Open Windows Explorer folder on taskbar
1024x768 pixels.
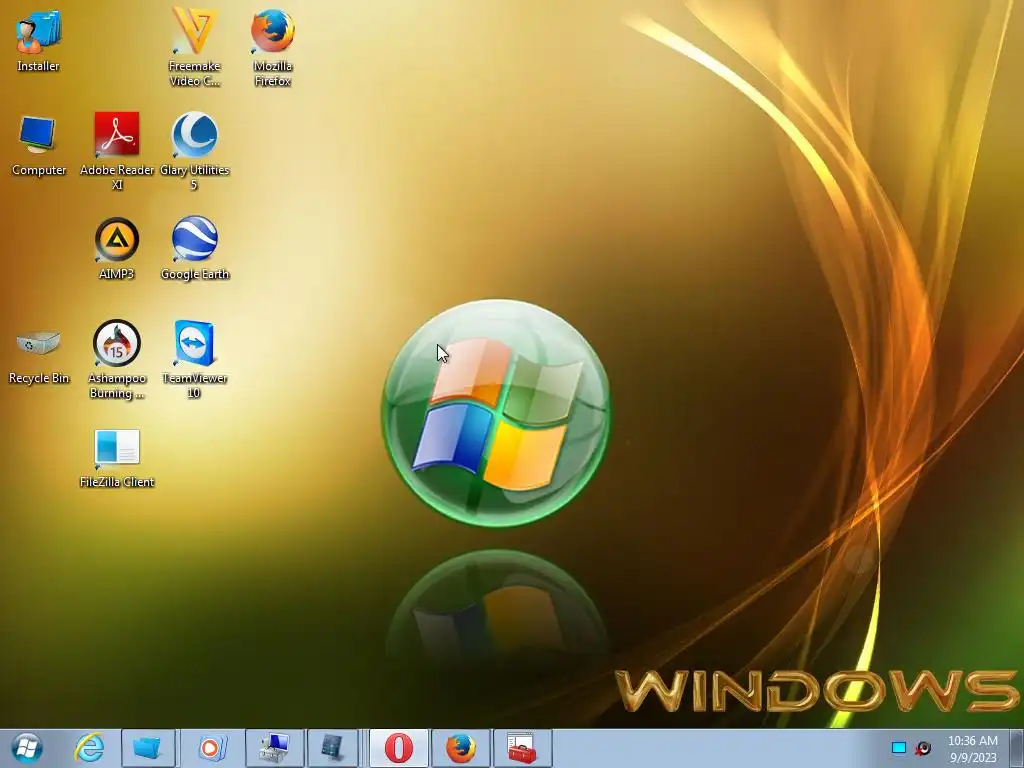(148, 748)
